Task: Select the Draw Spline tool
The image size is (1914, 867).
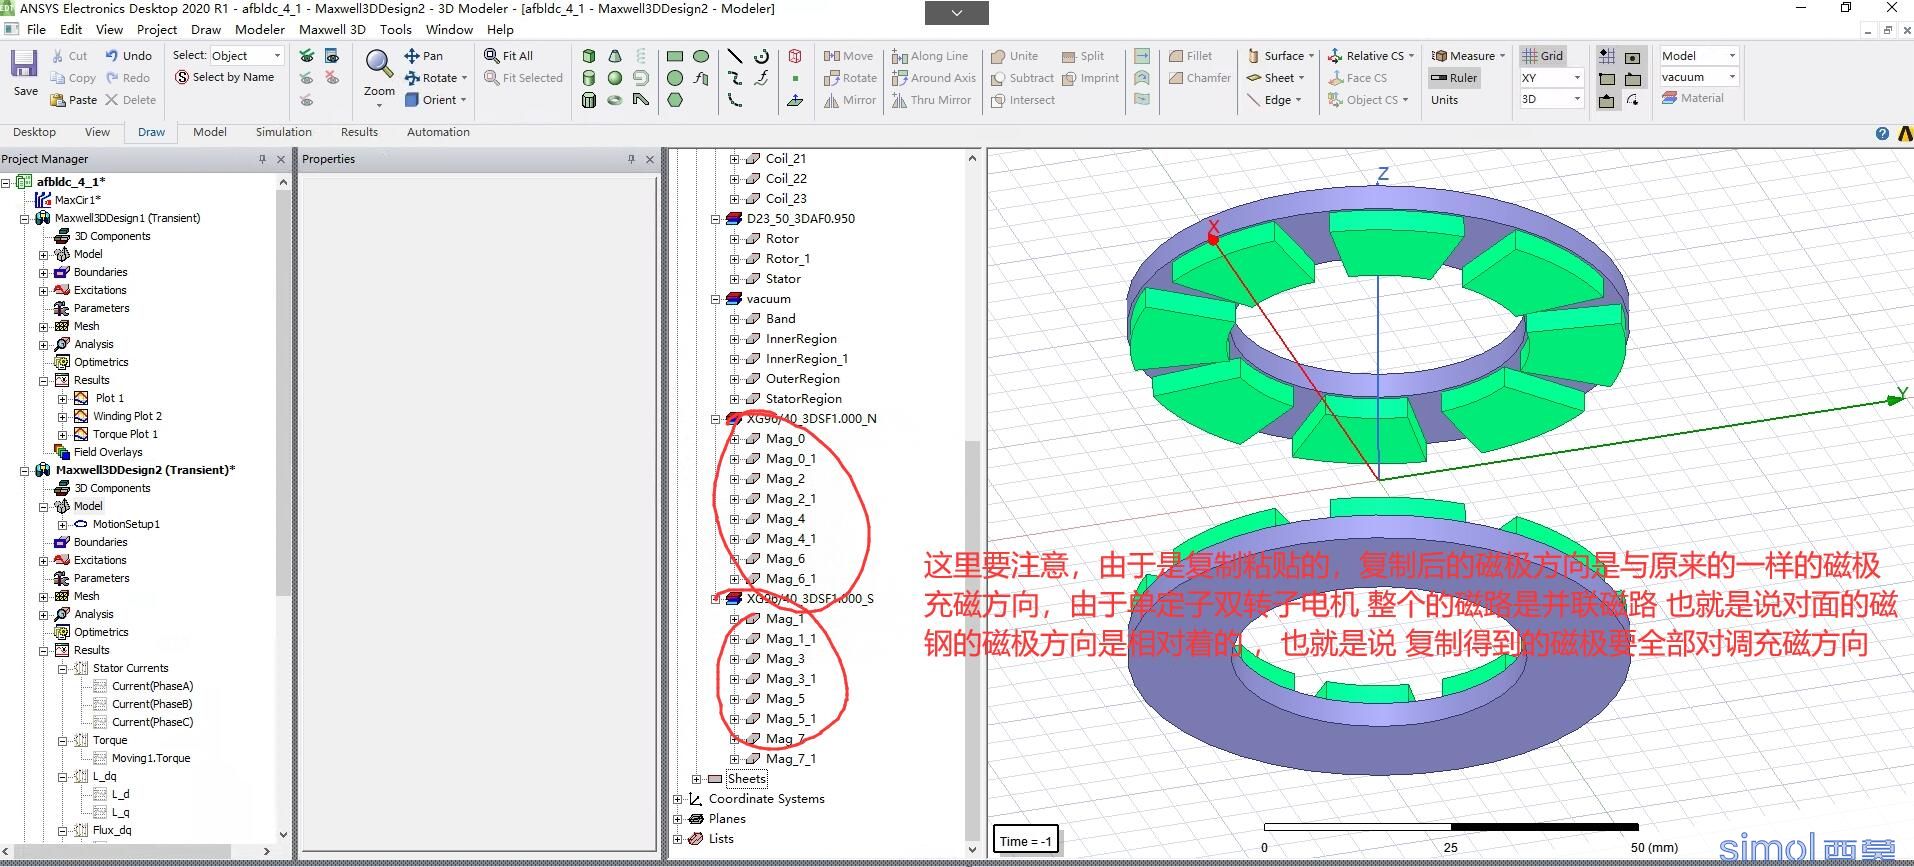Action: (x=735, y=78)
